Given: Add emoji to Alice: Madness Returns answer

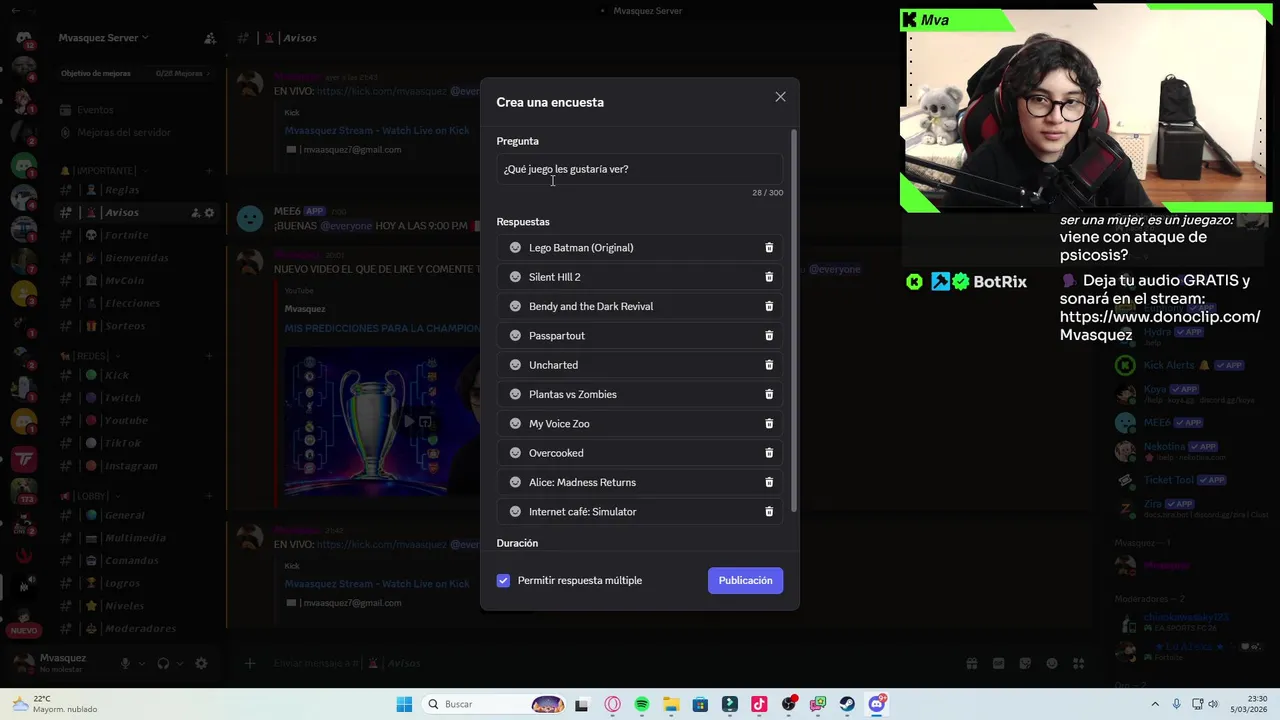Looking at the screenshot, I should click(x=515, y=482).
